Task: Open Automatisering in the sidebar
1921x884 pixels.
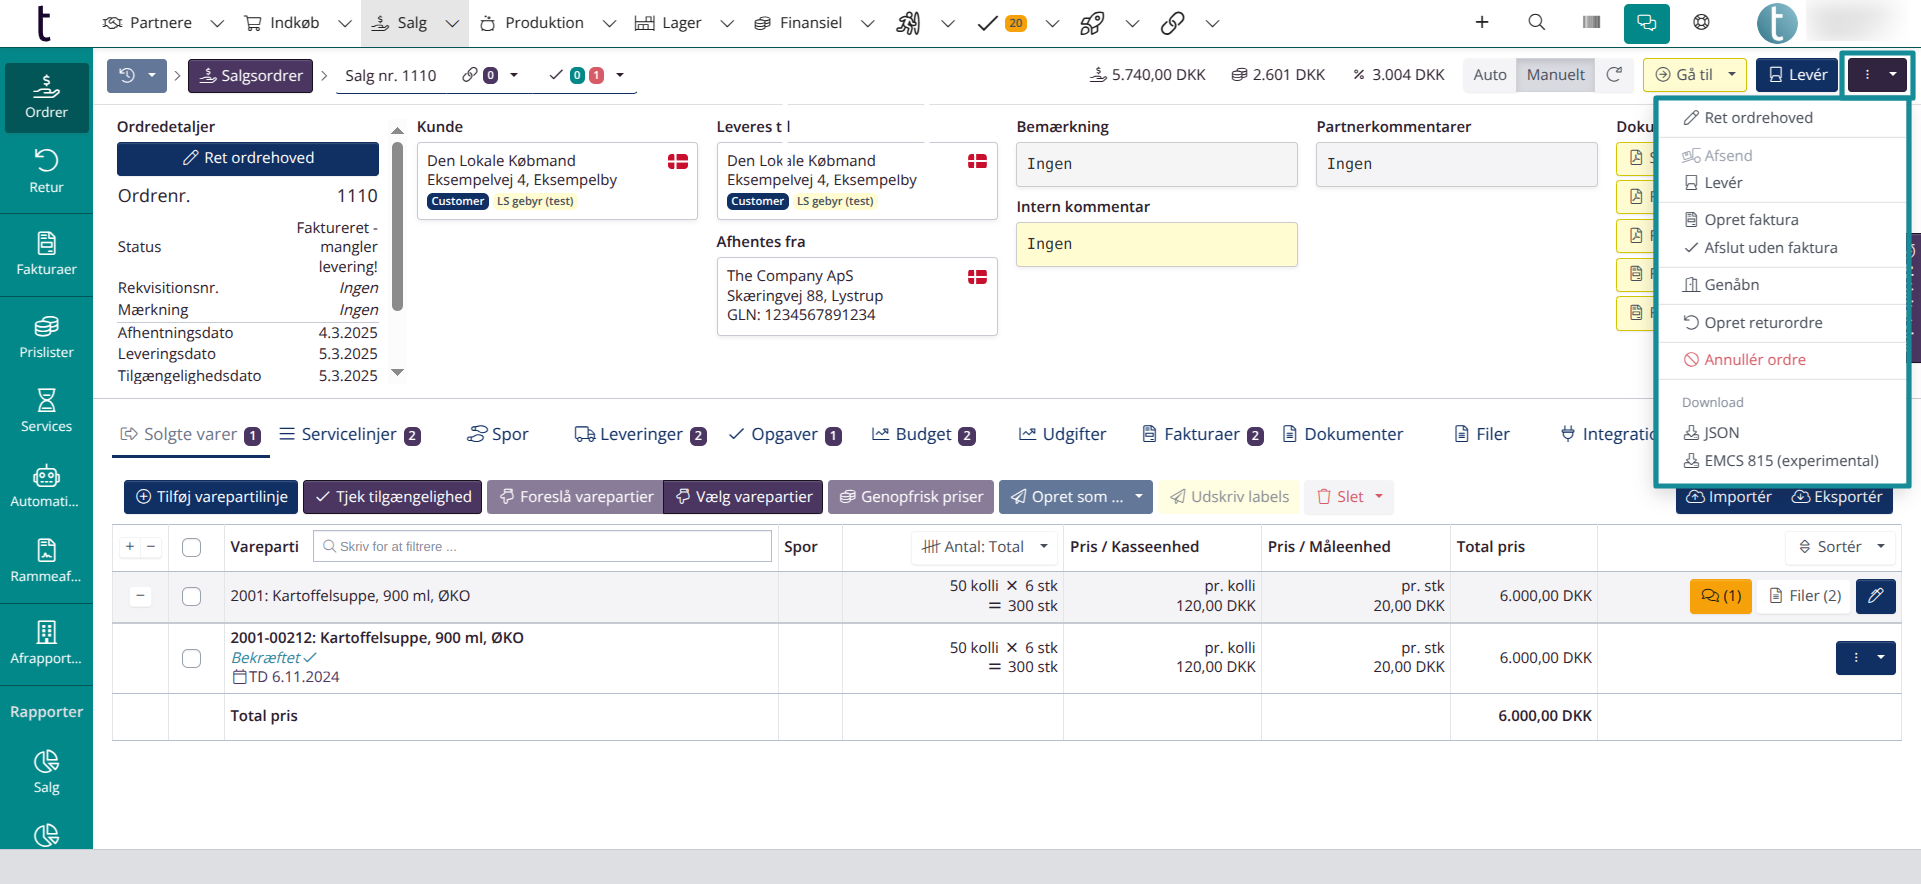Action: click(x=46, y=486)
